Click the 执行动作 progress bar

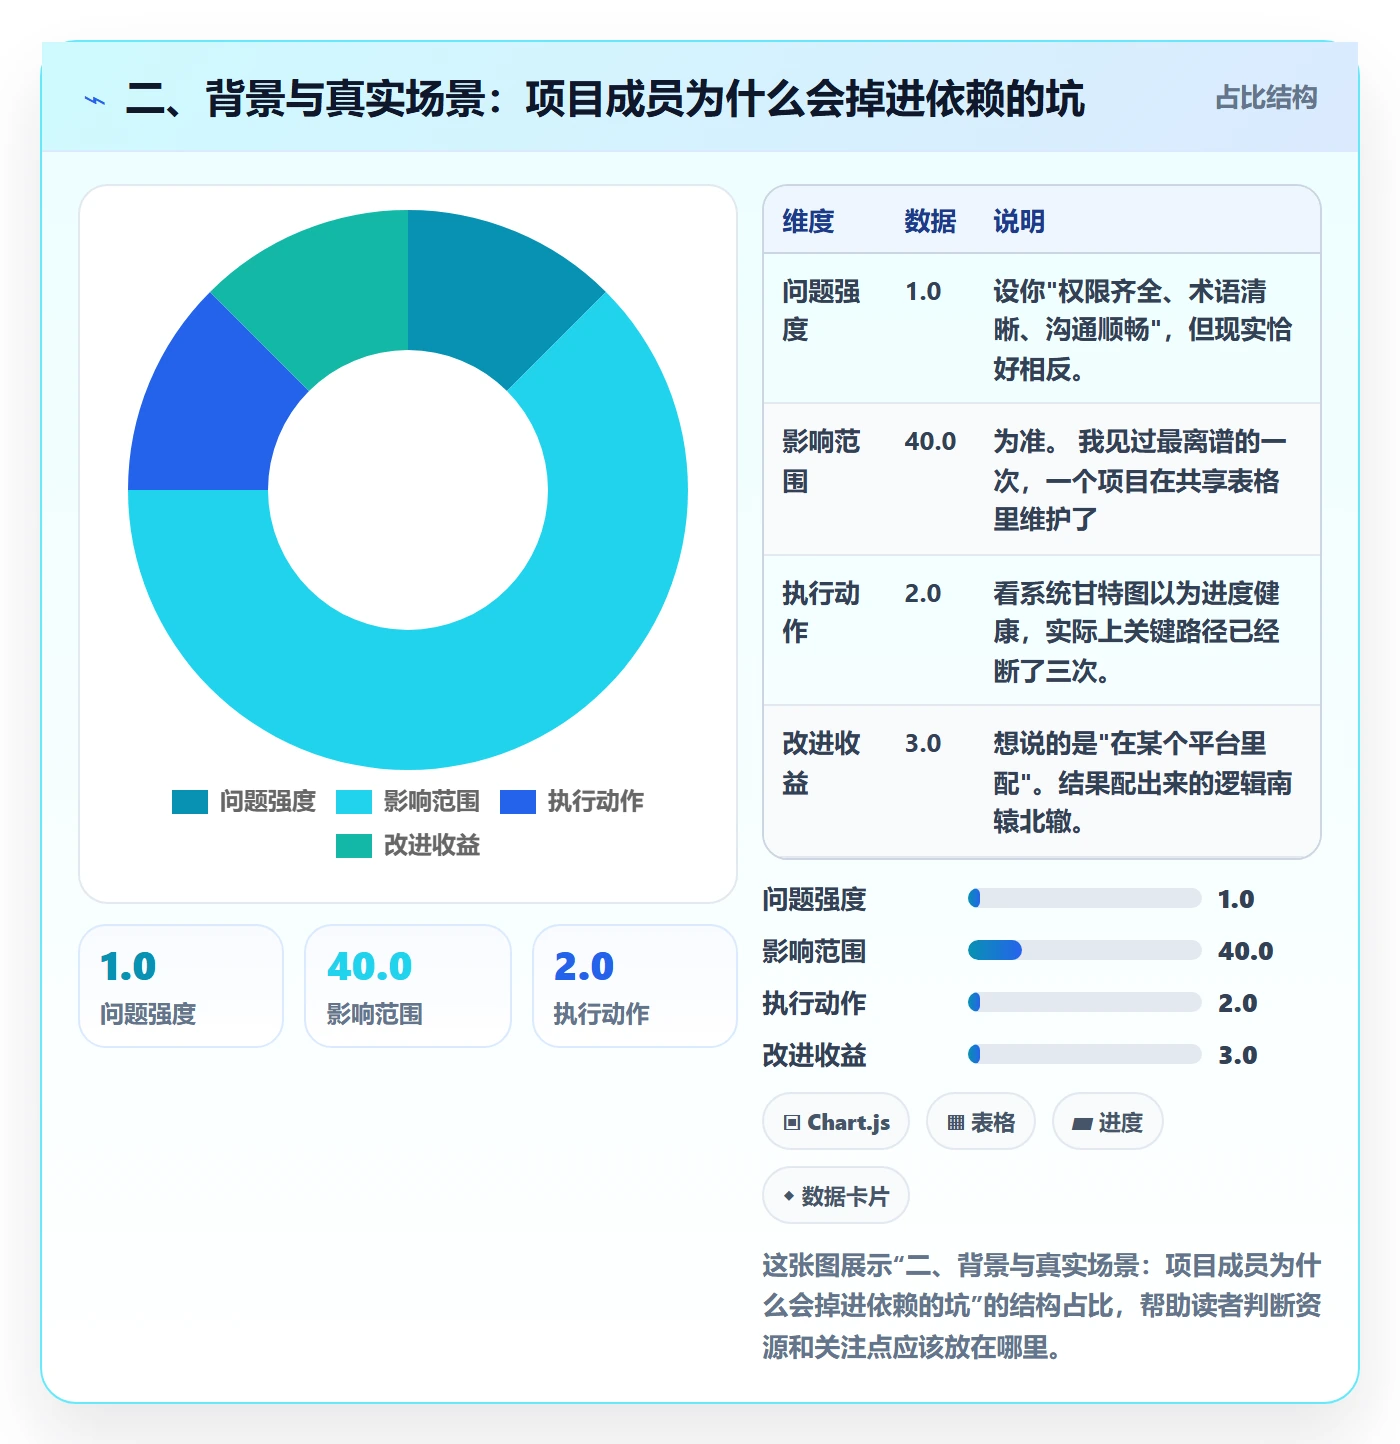[1085, 1002]
